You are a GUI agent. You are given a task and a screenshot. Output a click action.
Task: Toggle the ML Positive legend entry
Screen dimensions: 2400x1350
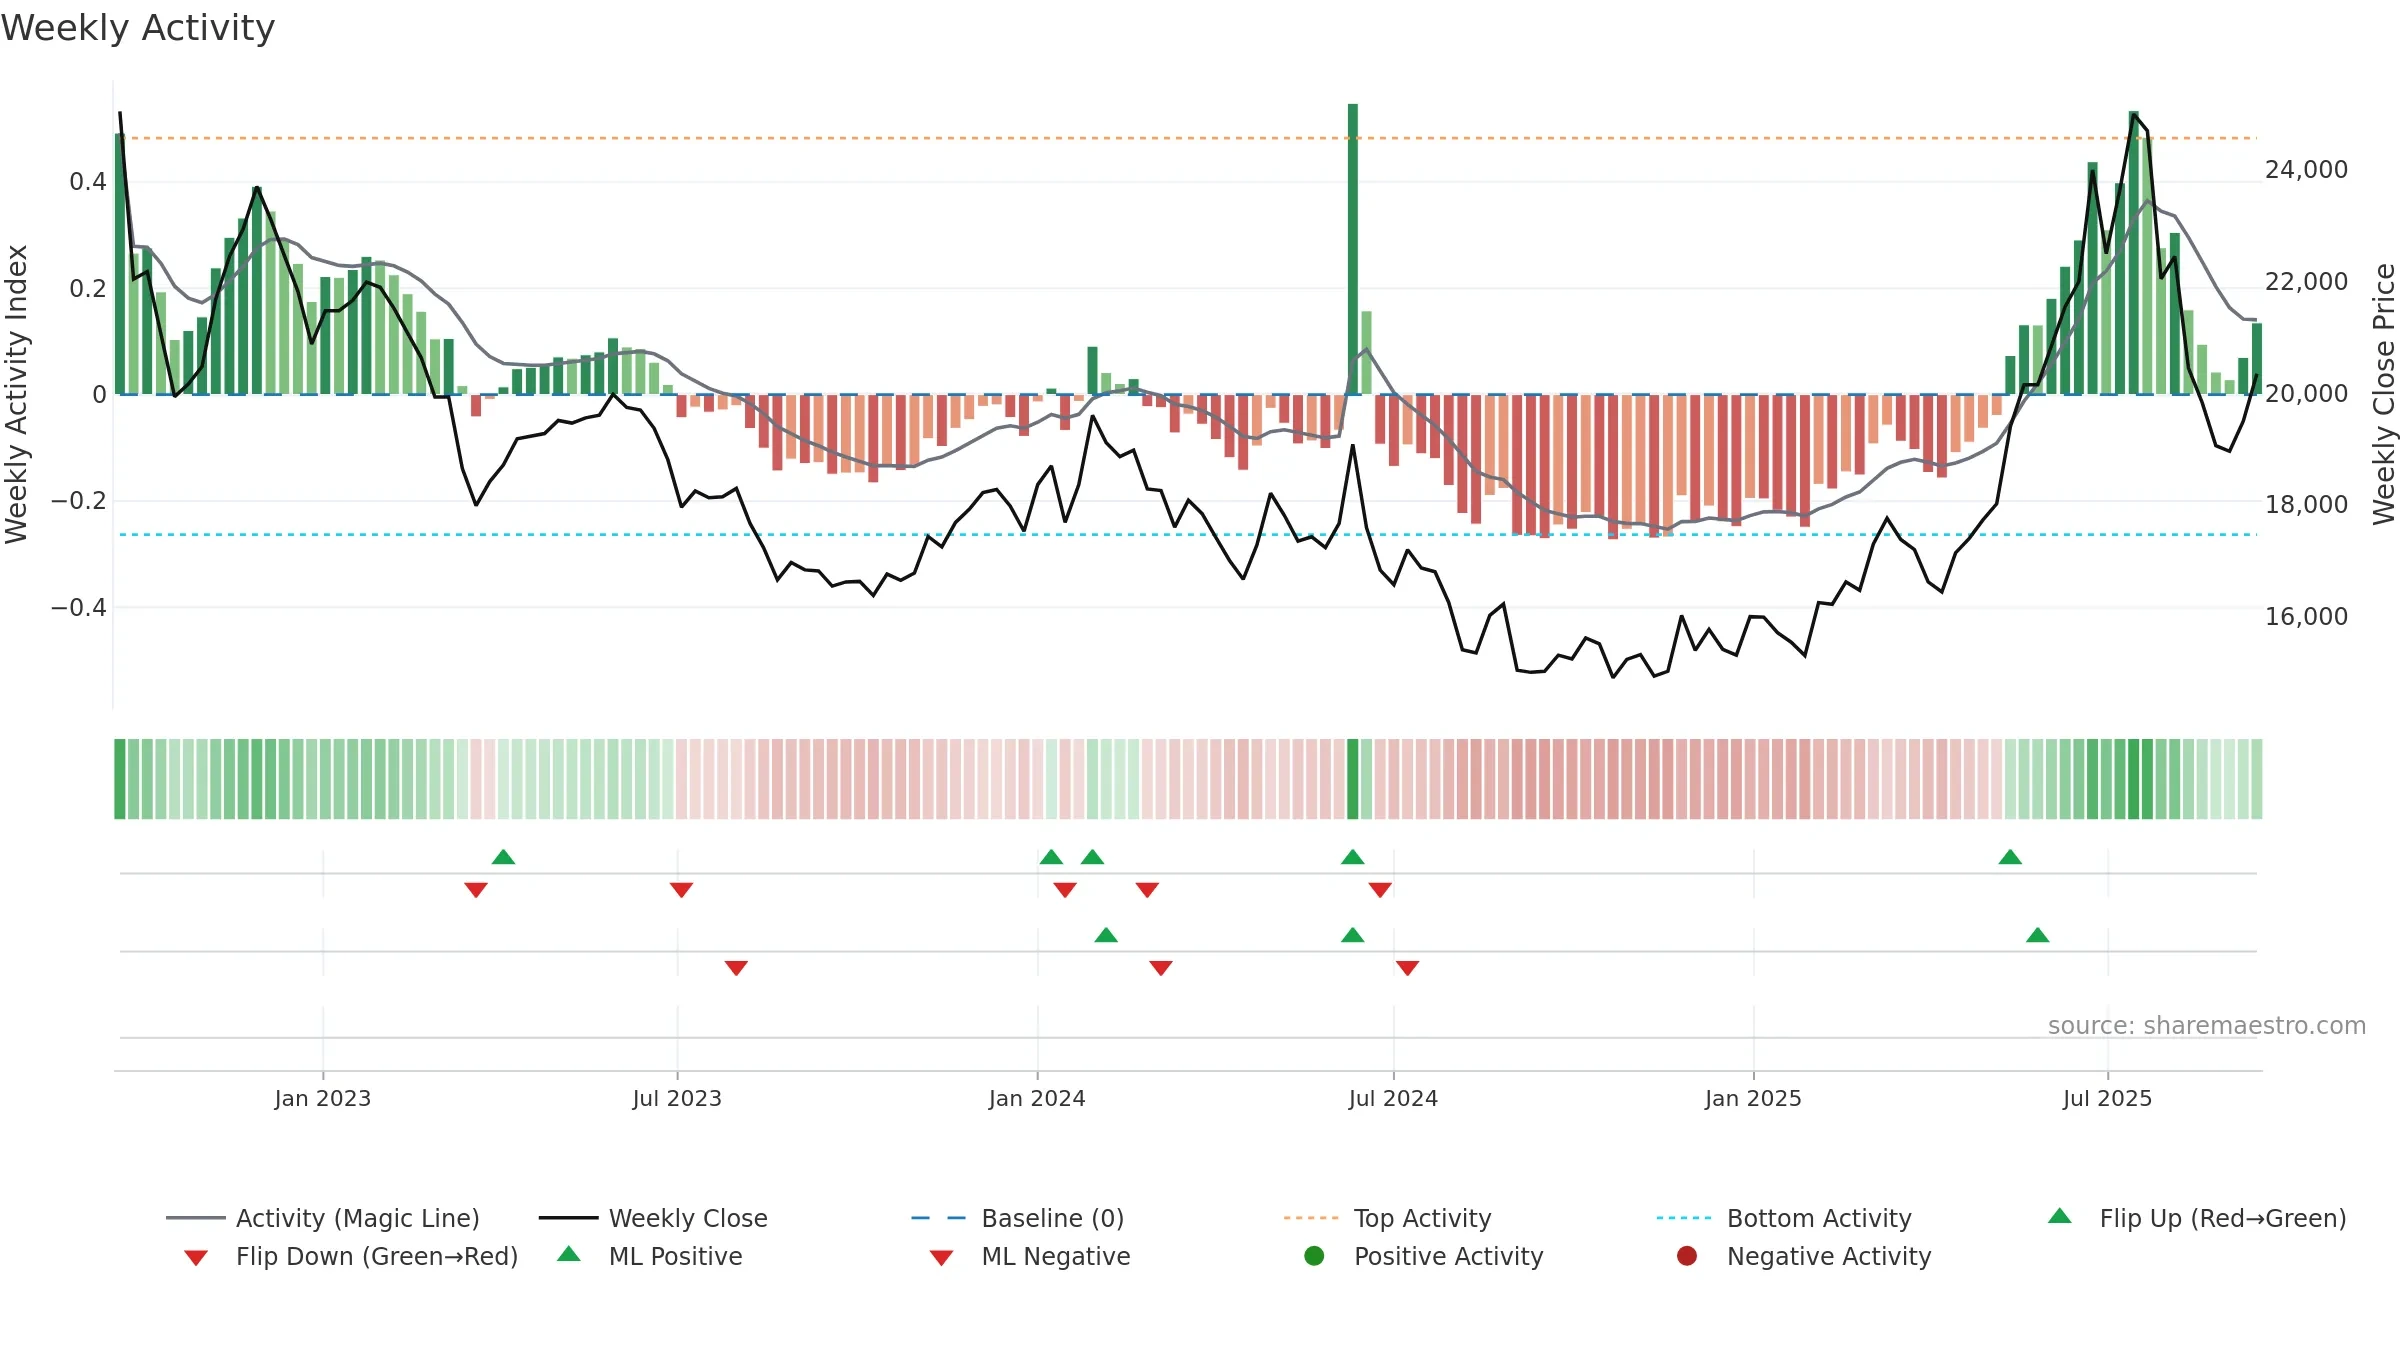(x=650, y=1256)
